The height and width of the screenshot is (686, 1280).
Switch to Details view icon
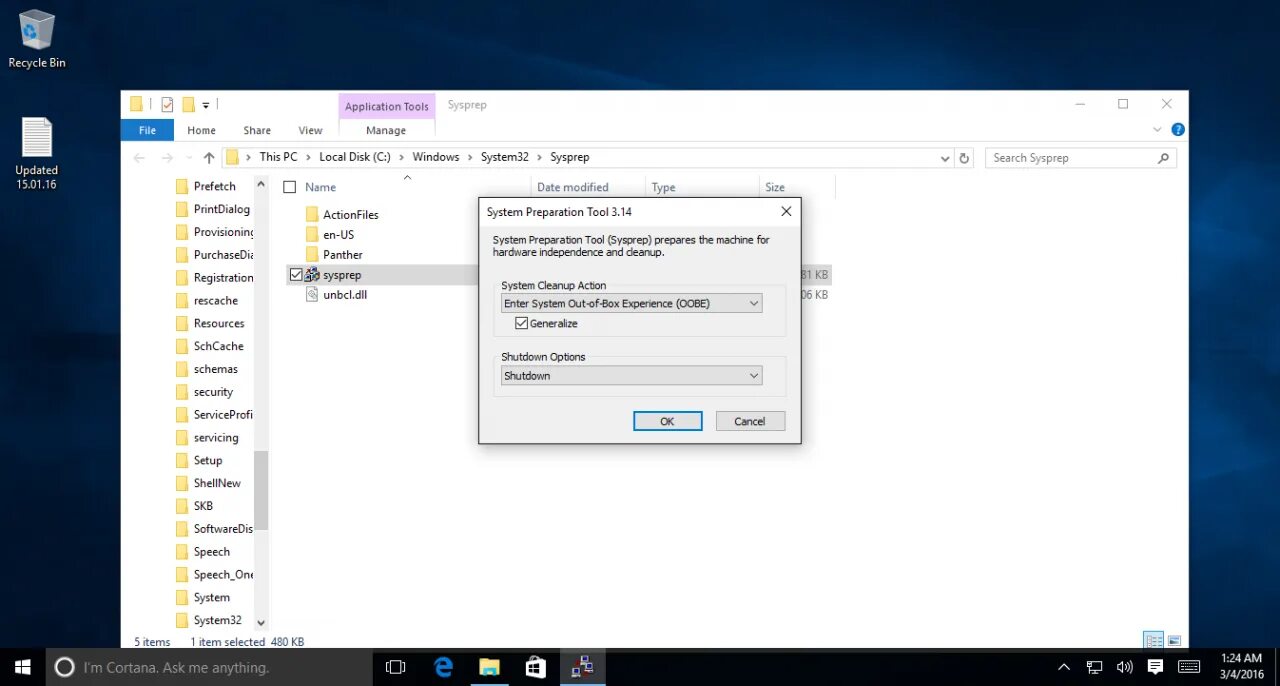1153,641
